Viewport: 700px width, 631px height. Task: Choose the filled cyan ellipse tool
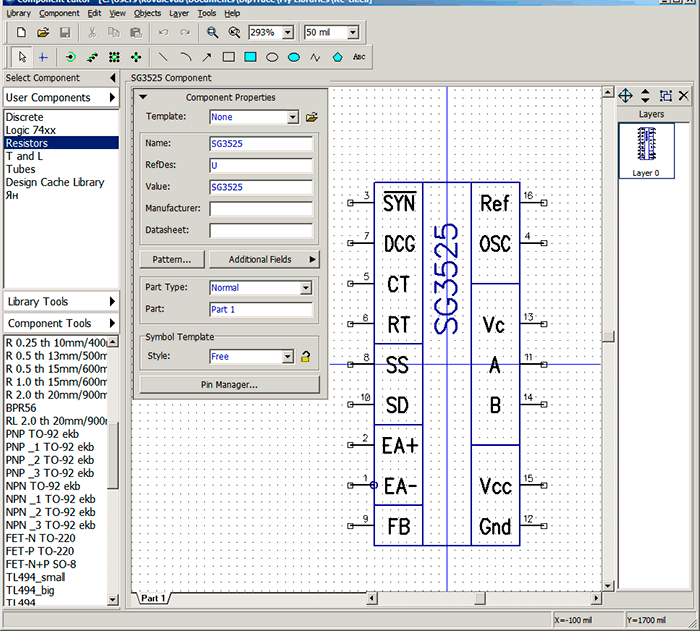(x=294, y=57)
